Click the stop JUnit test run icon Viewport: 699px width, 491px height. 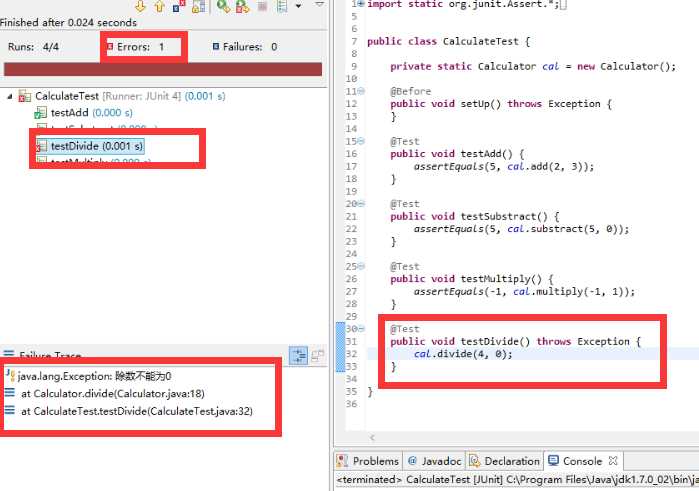pos(263,6)
